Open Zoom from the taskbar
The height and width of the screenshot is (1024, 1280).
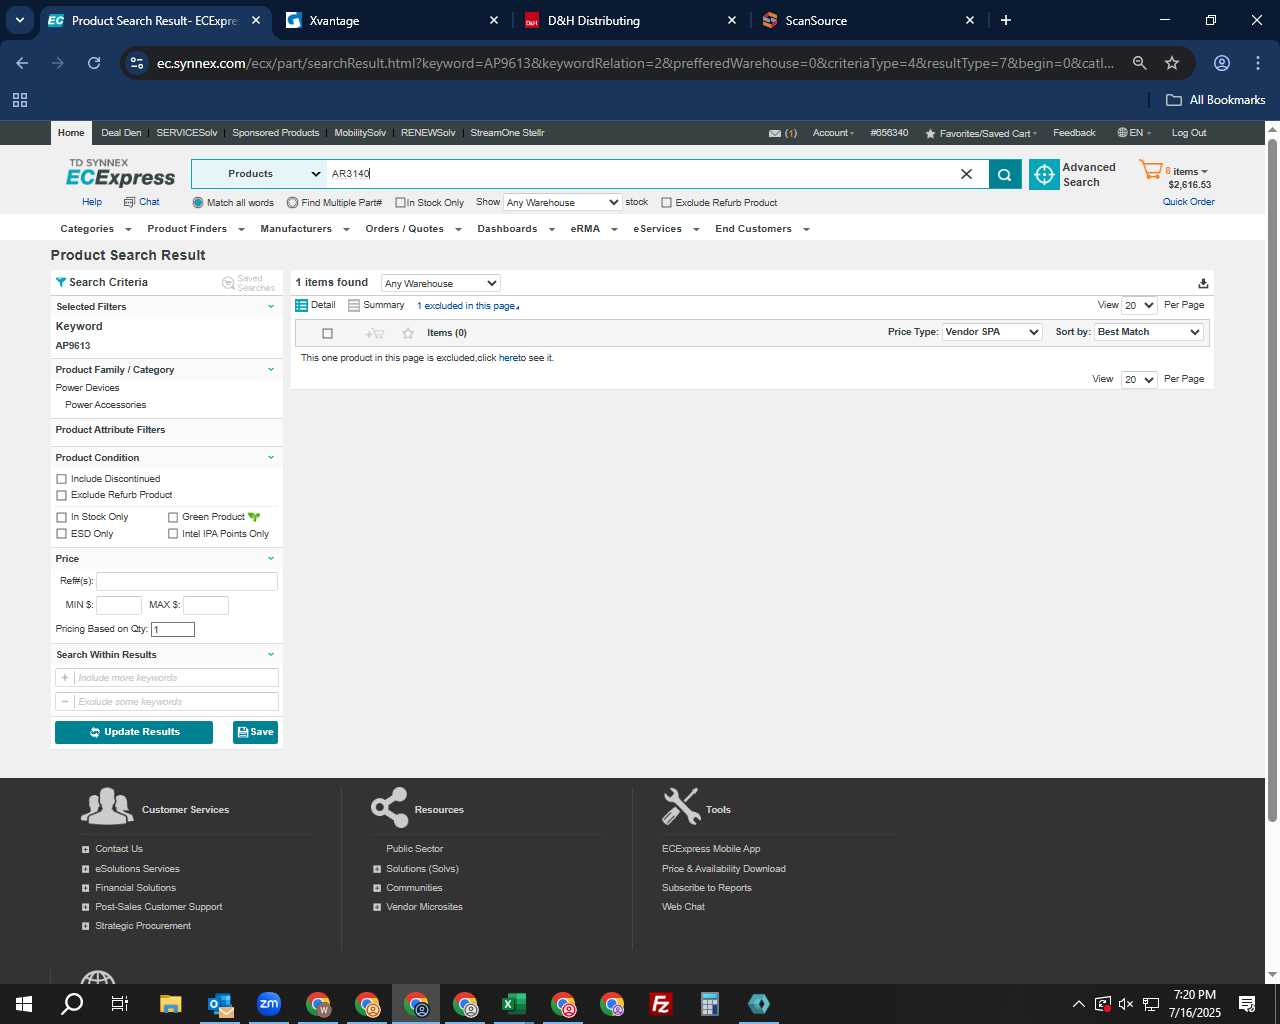coord(269,1004)
